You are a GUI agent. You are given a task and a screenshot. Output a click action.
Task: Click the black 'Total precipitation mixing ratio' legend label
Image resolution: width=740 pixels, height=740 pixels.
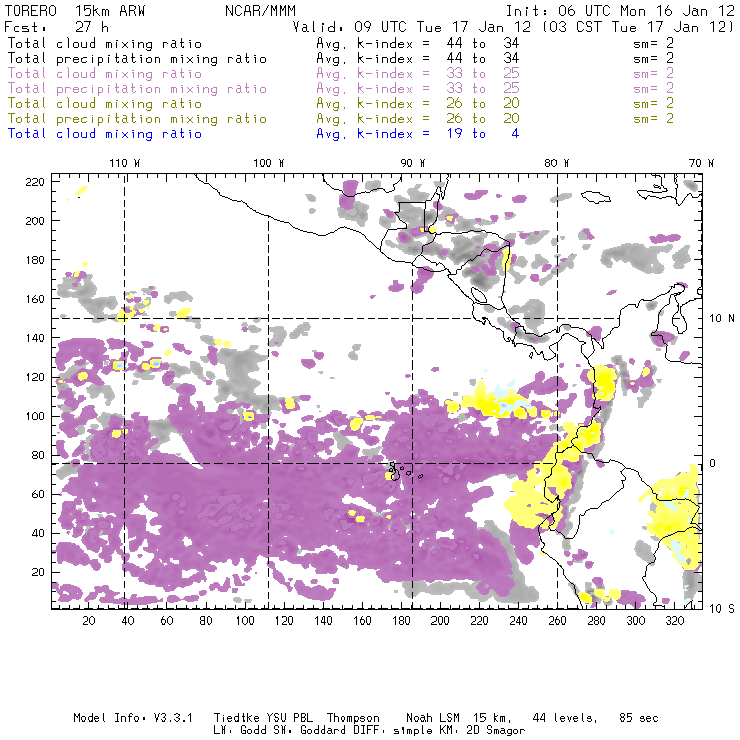coord(137,59)
